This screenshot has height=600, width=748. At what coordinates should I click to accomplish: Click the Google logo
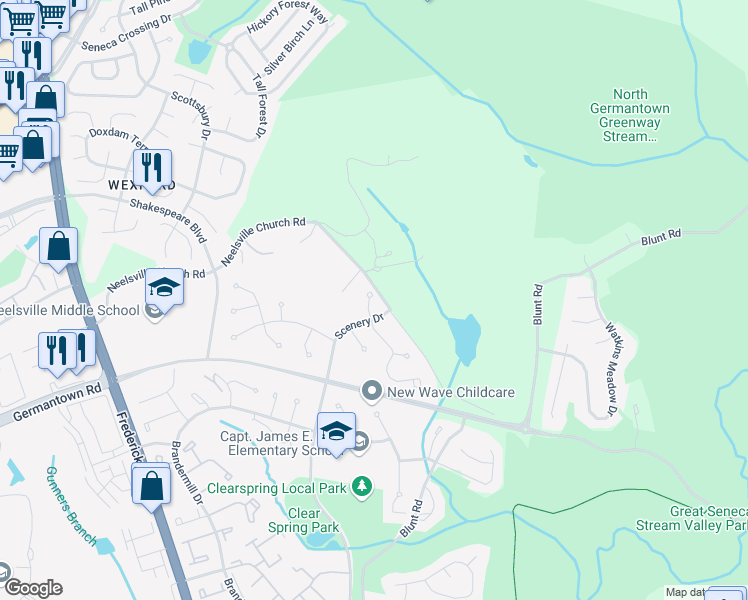[33, 588]
